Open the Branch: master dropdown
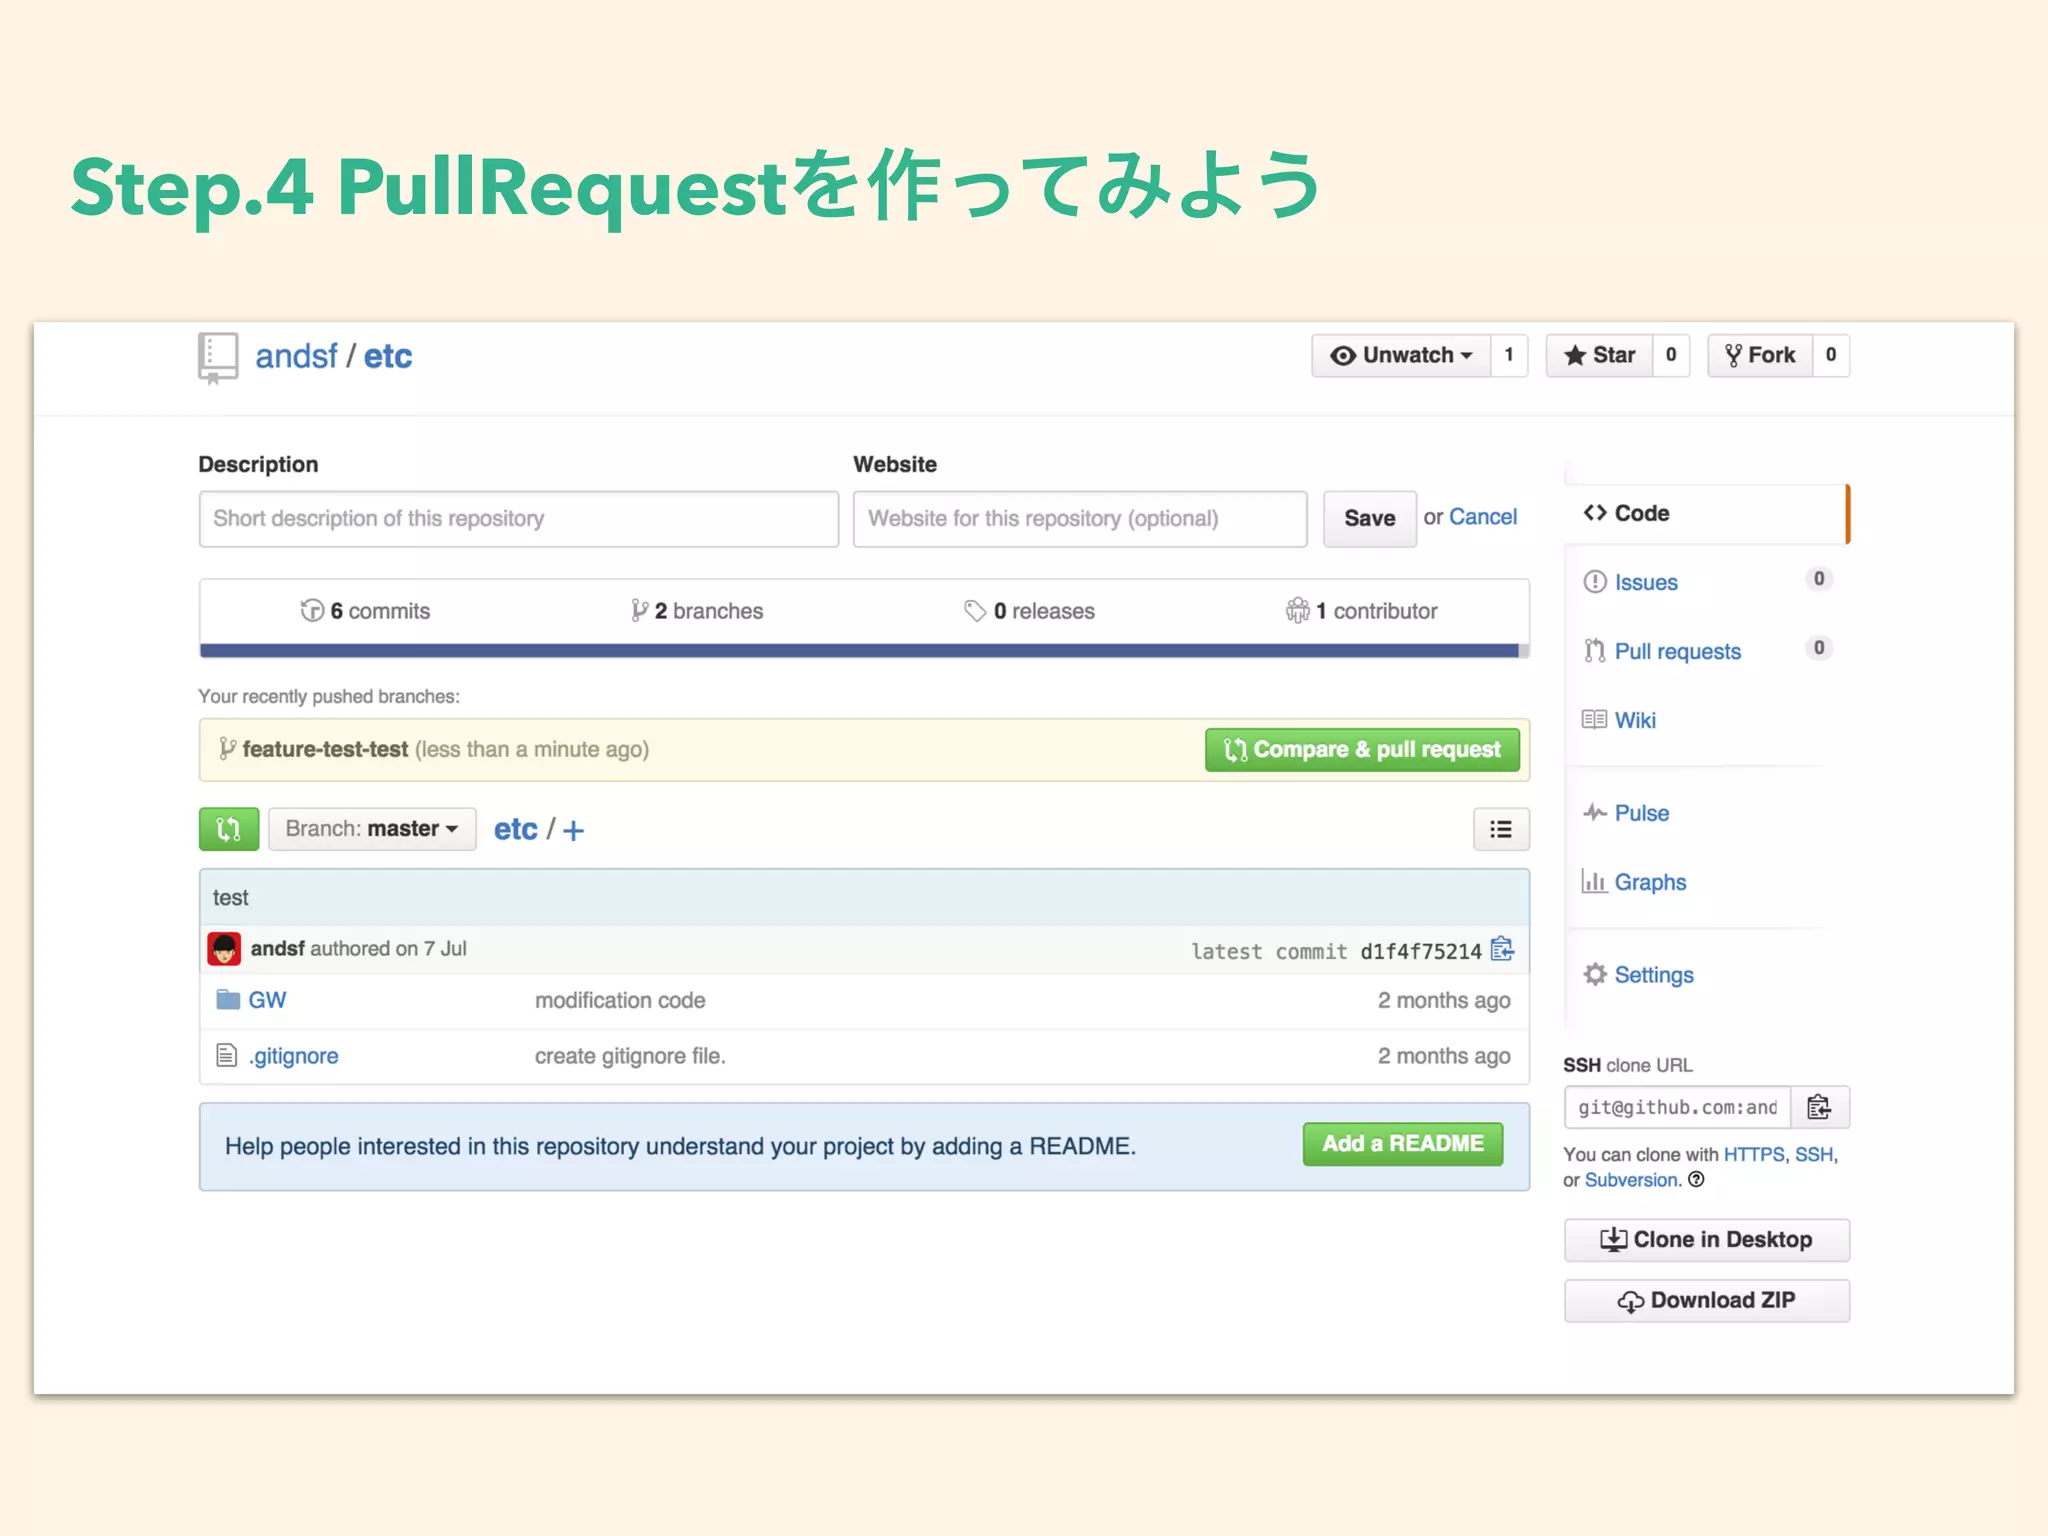The width and height of the screenshot is (2048, 1536). (x=372, y=829)
